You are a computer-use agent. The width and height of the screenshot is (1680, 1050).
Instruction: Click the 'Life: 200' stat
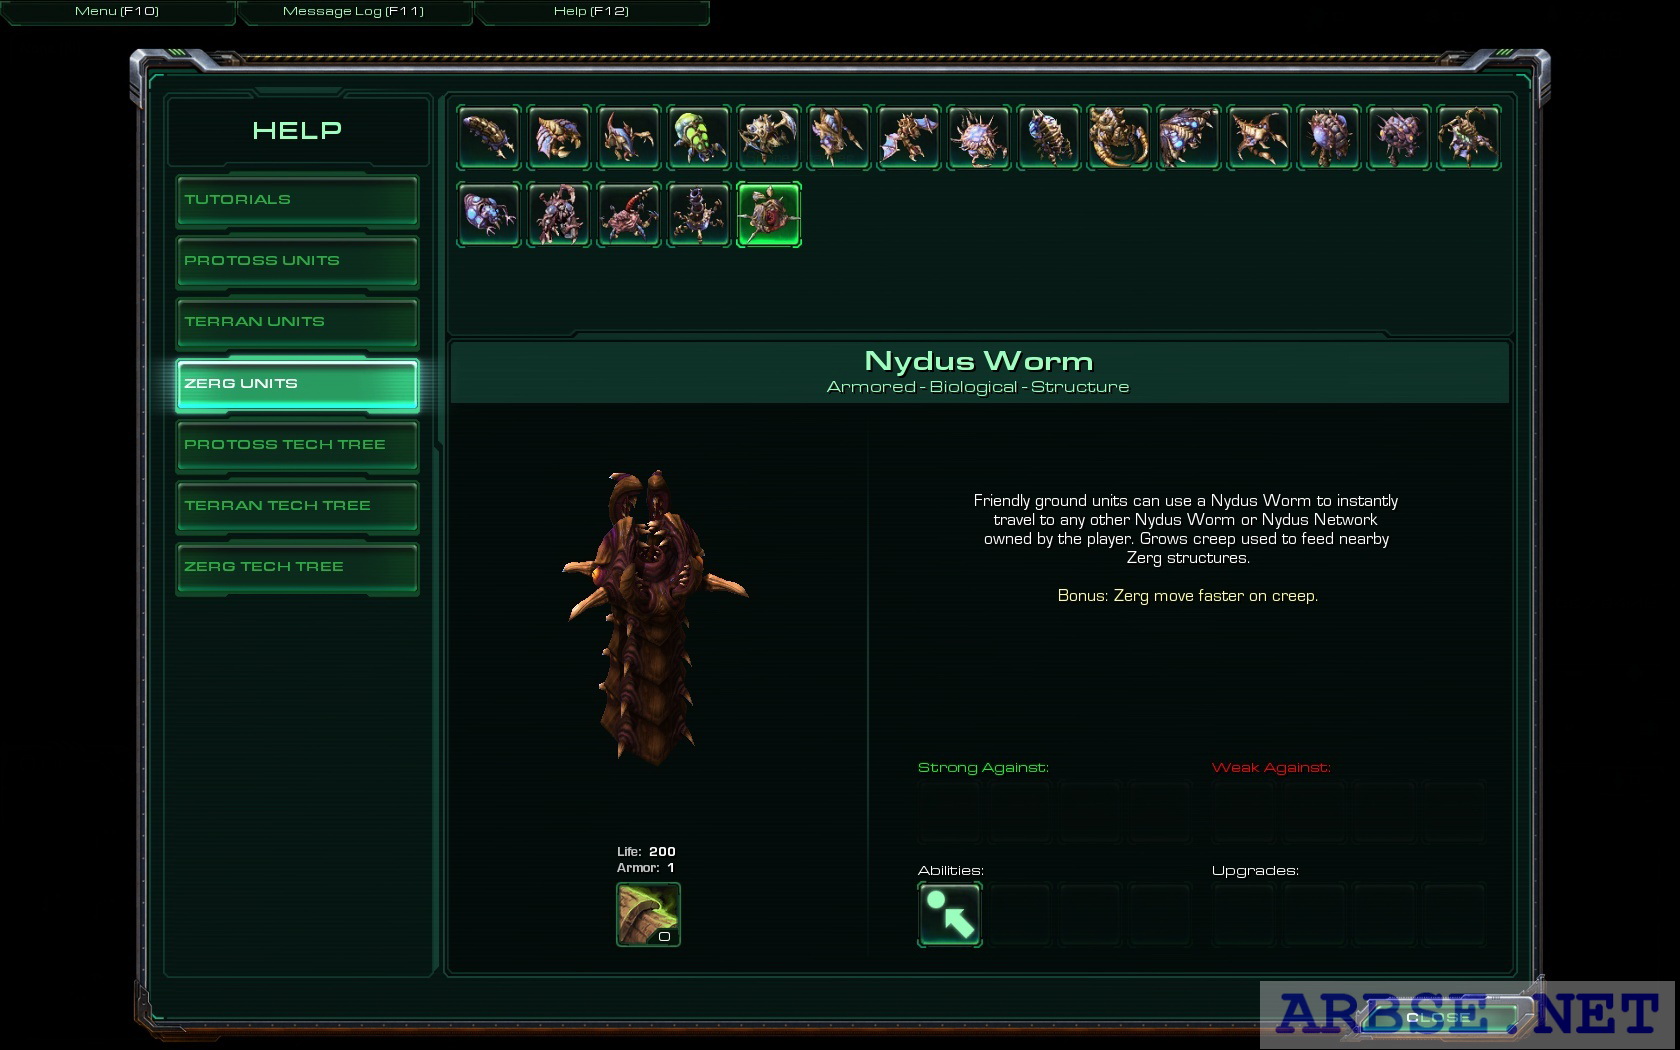tap(646, 852)
